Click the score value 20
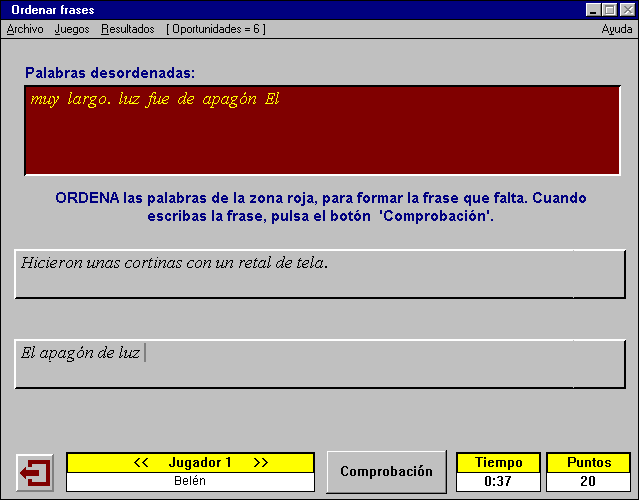639x500 pixels. click(588, 481)
